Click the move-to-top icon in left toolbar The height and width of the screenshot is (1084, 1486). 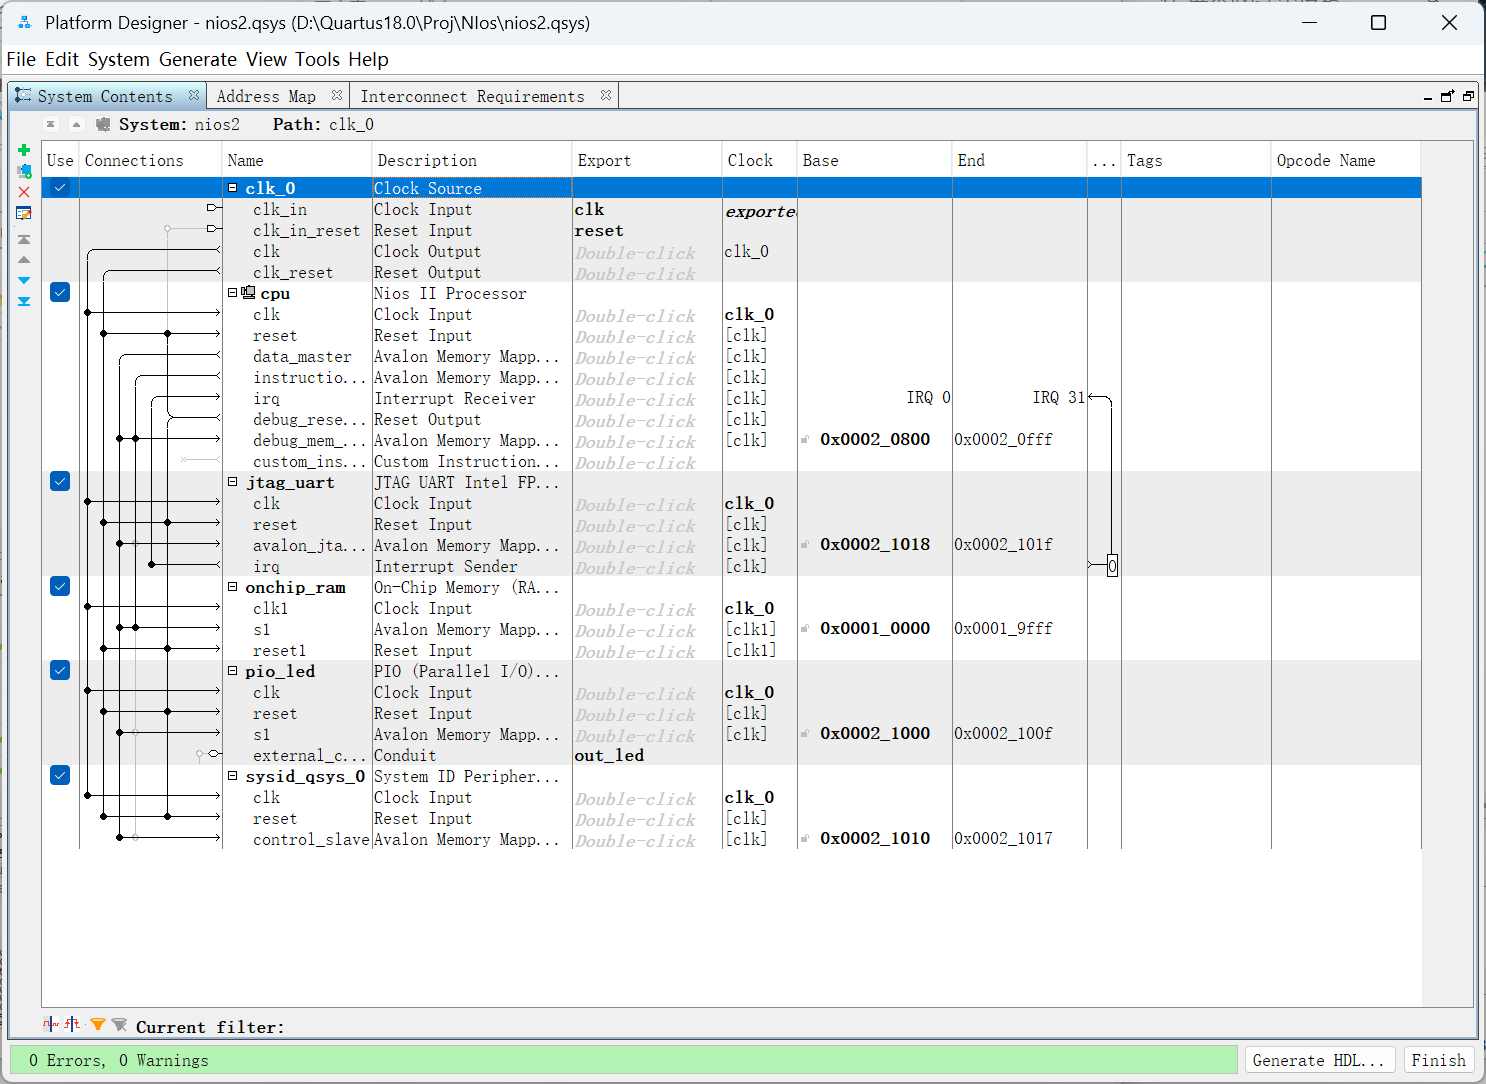(24, 240)
